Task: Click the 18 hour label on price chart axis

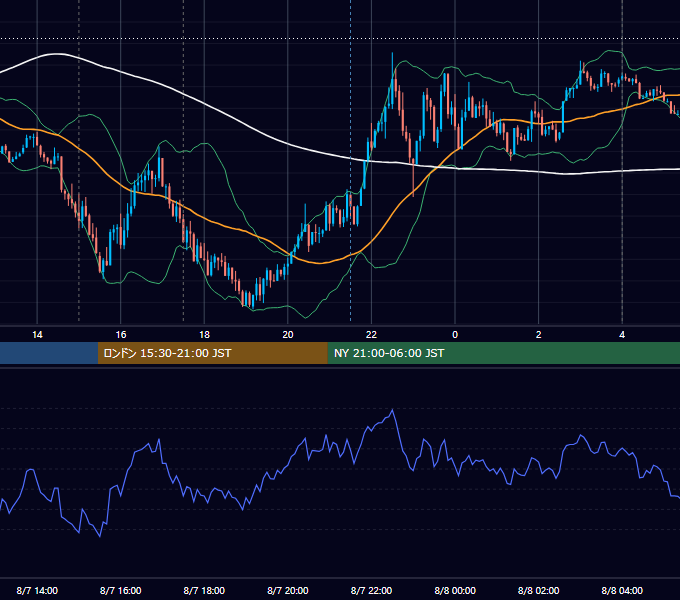Action: tap(204, 335)
